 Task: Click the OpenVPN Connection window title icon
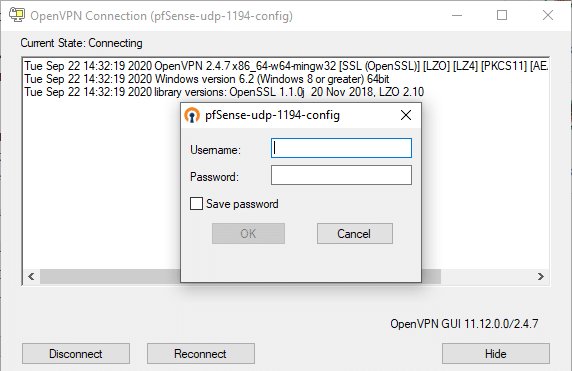coord(17,15)
